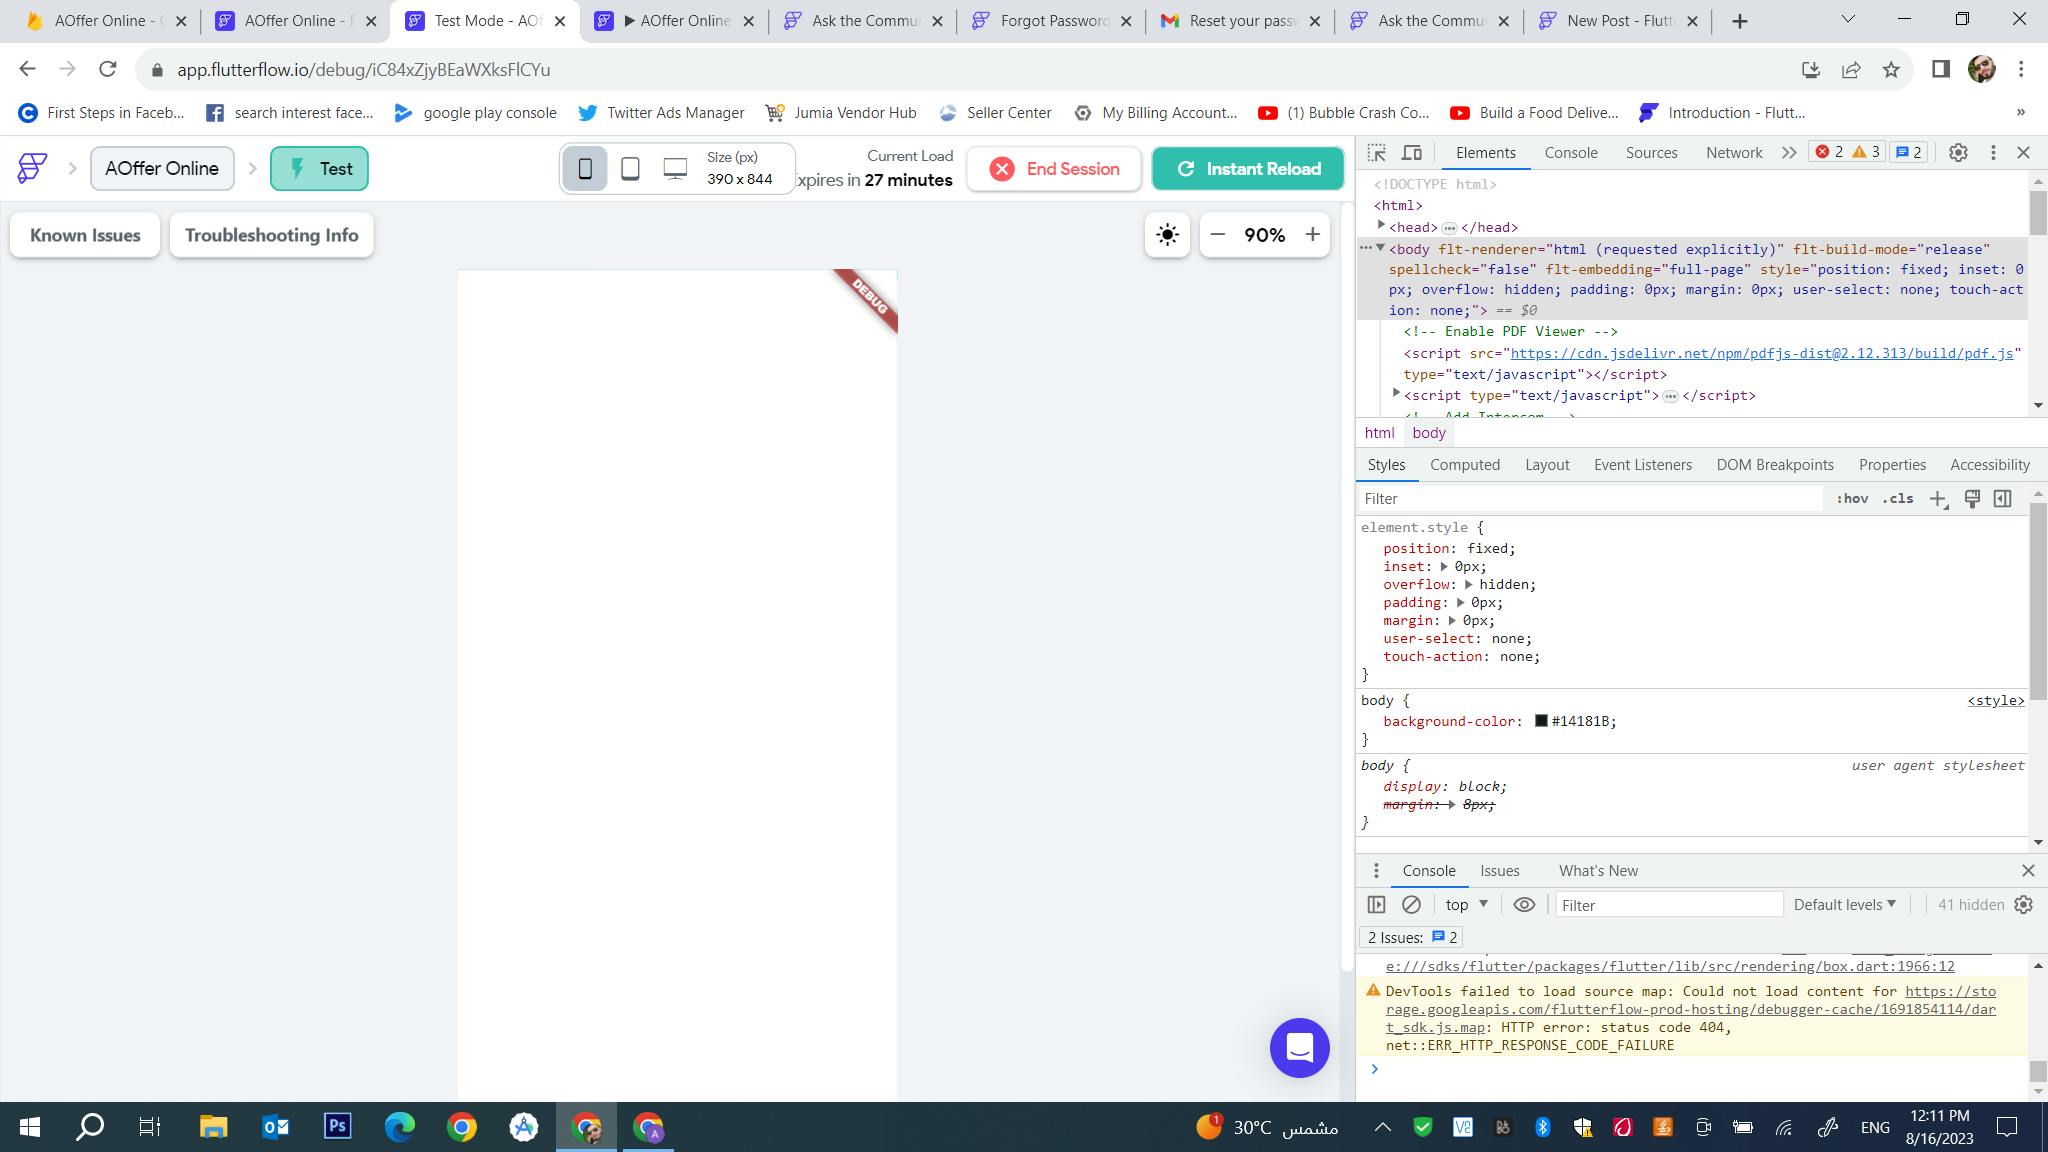Image resolution: width=2048 pixels, height=1152 pixels.
Task: Open Chrome share page icon
Action: [x=1851, y=69]
